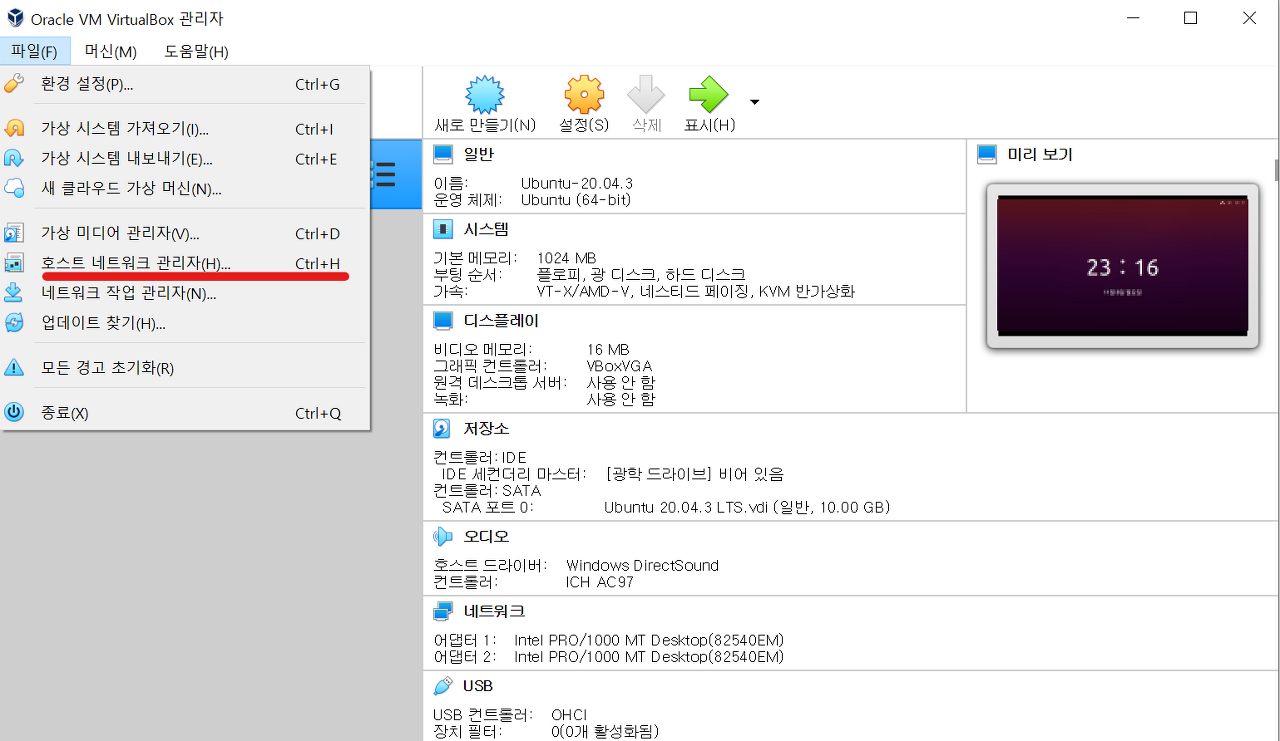
Task: Open the 도움말(H) menu
Action: click(196, 51)
